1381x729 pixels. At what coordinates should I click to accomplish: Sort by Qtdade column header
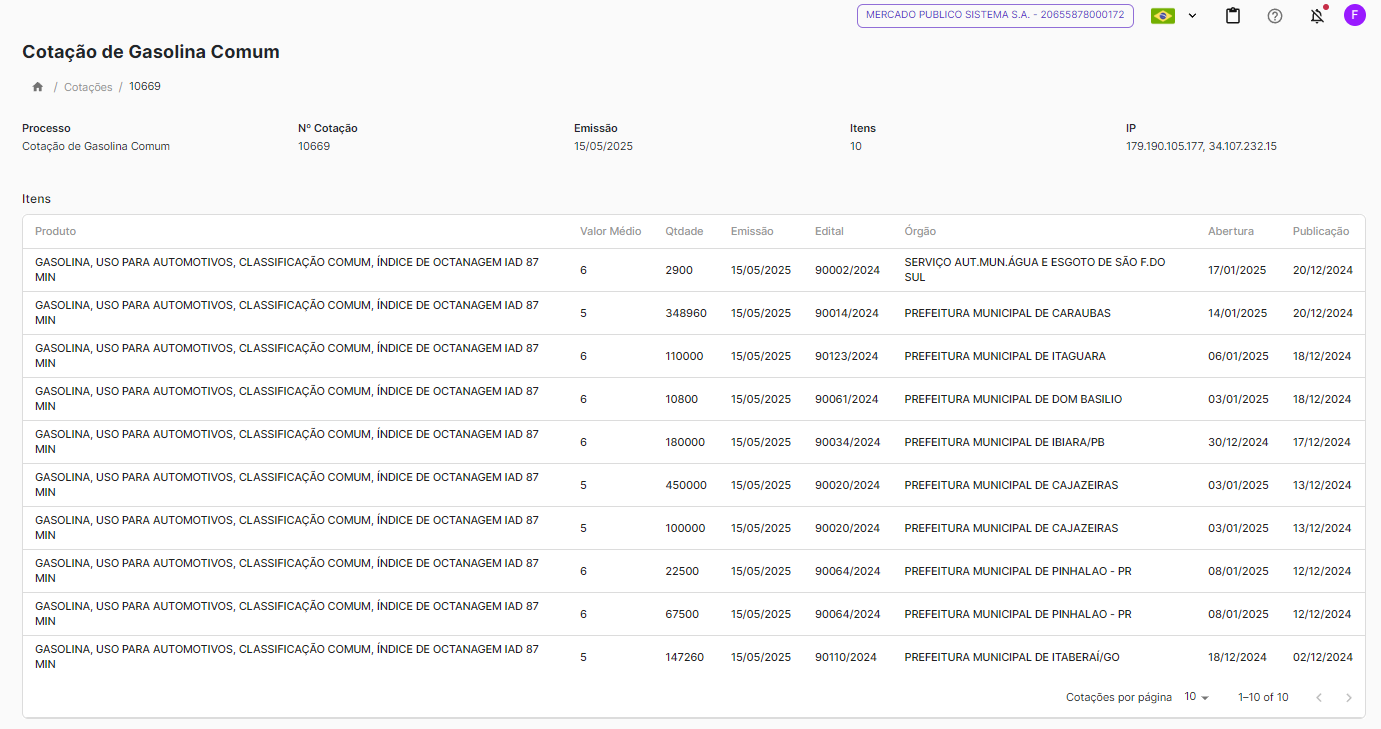pos(684,231)
